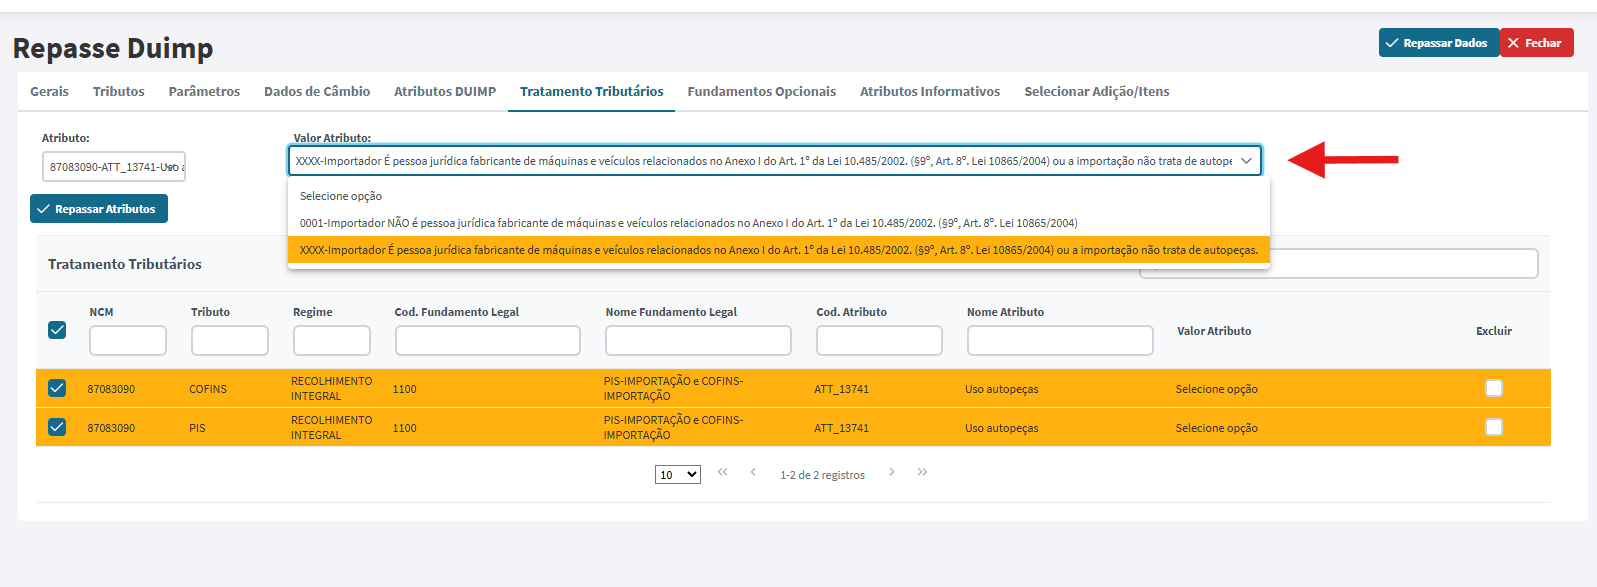Uncheck the COFINS row selection checkbox
Viewport: 1597px width, 587px height.
click(x=57, y=388)
